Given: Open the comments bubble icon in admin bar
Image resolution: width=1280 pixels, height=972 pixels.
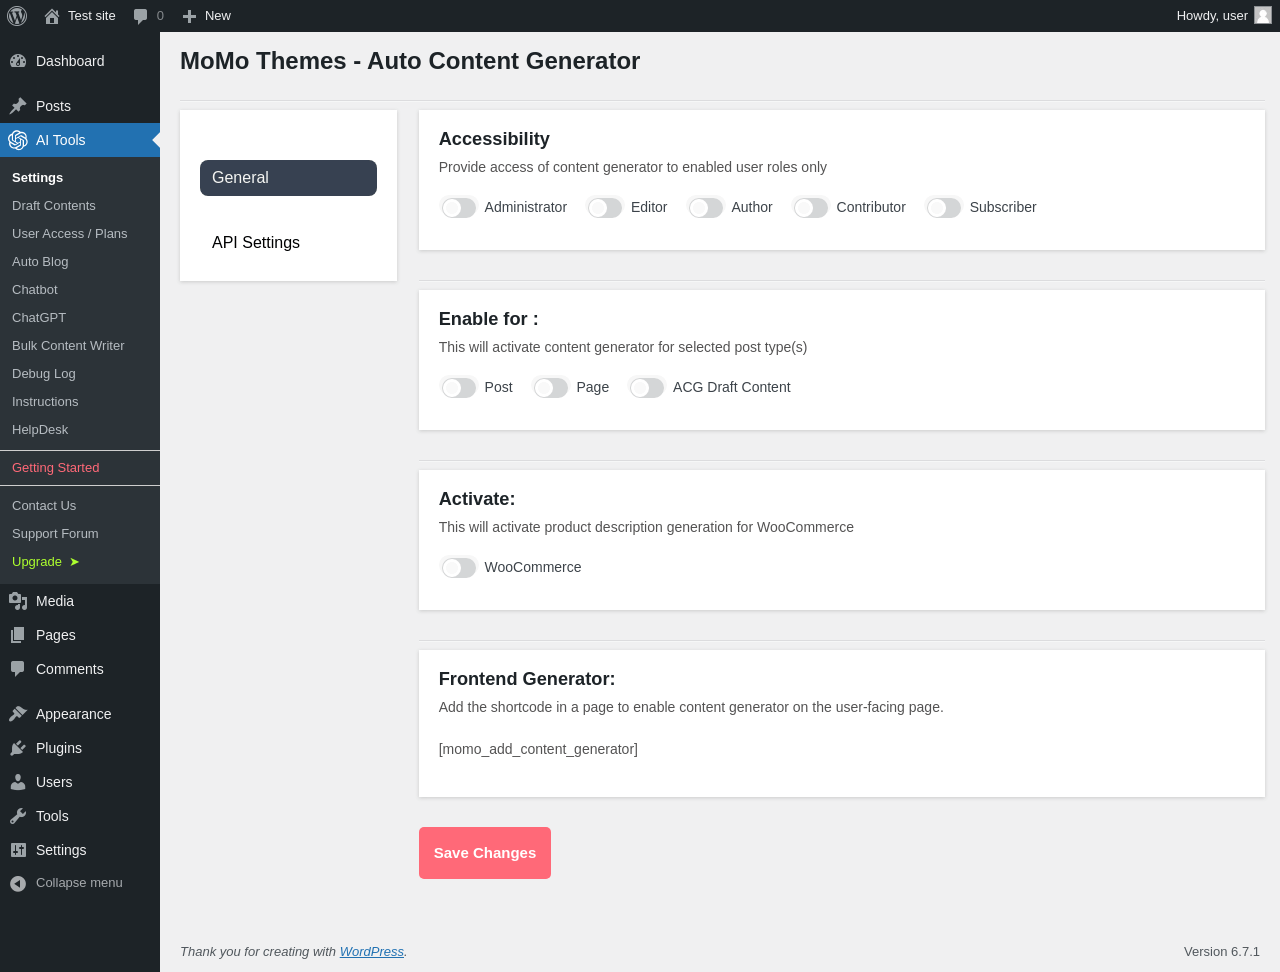Looking at the screenshot, I should (x=141, y=16).
